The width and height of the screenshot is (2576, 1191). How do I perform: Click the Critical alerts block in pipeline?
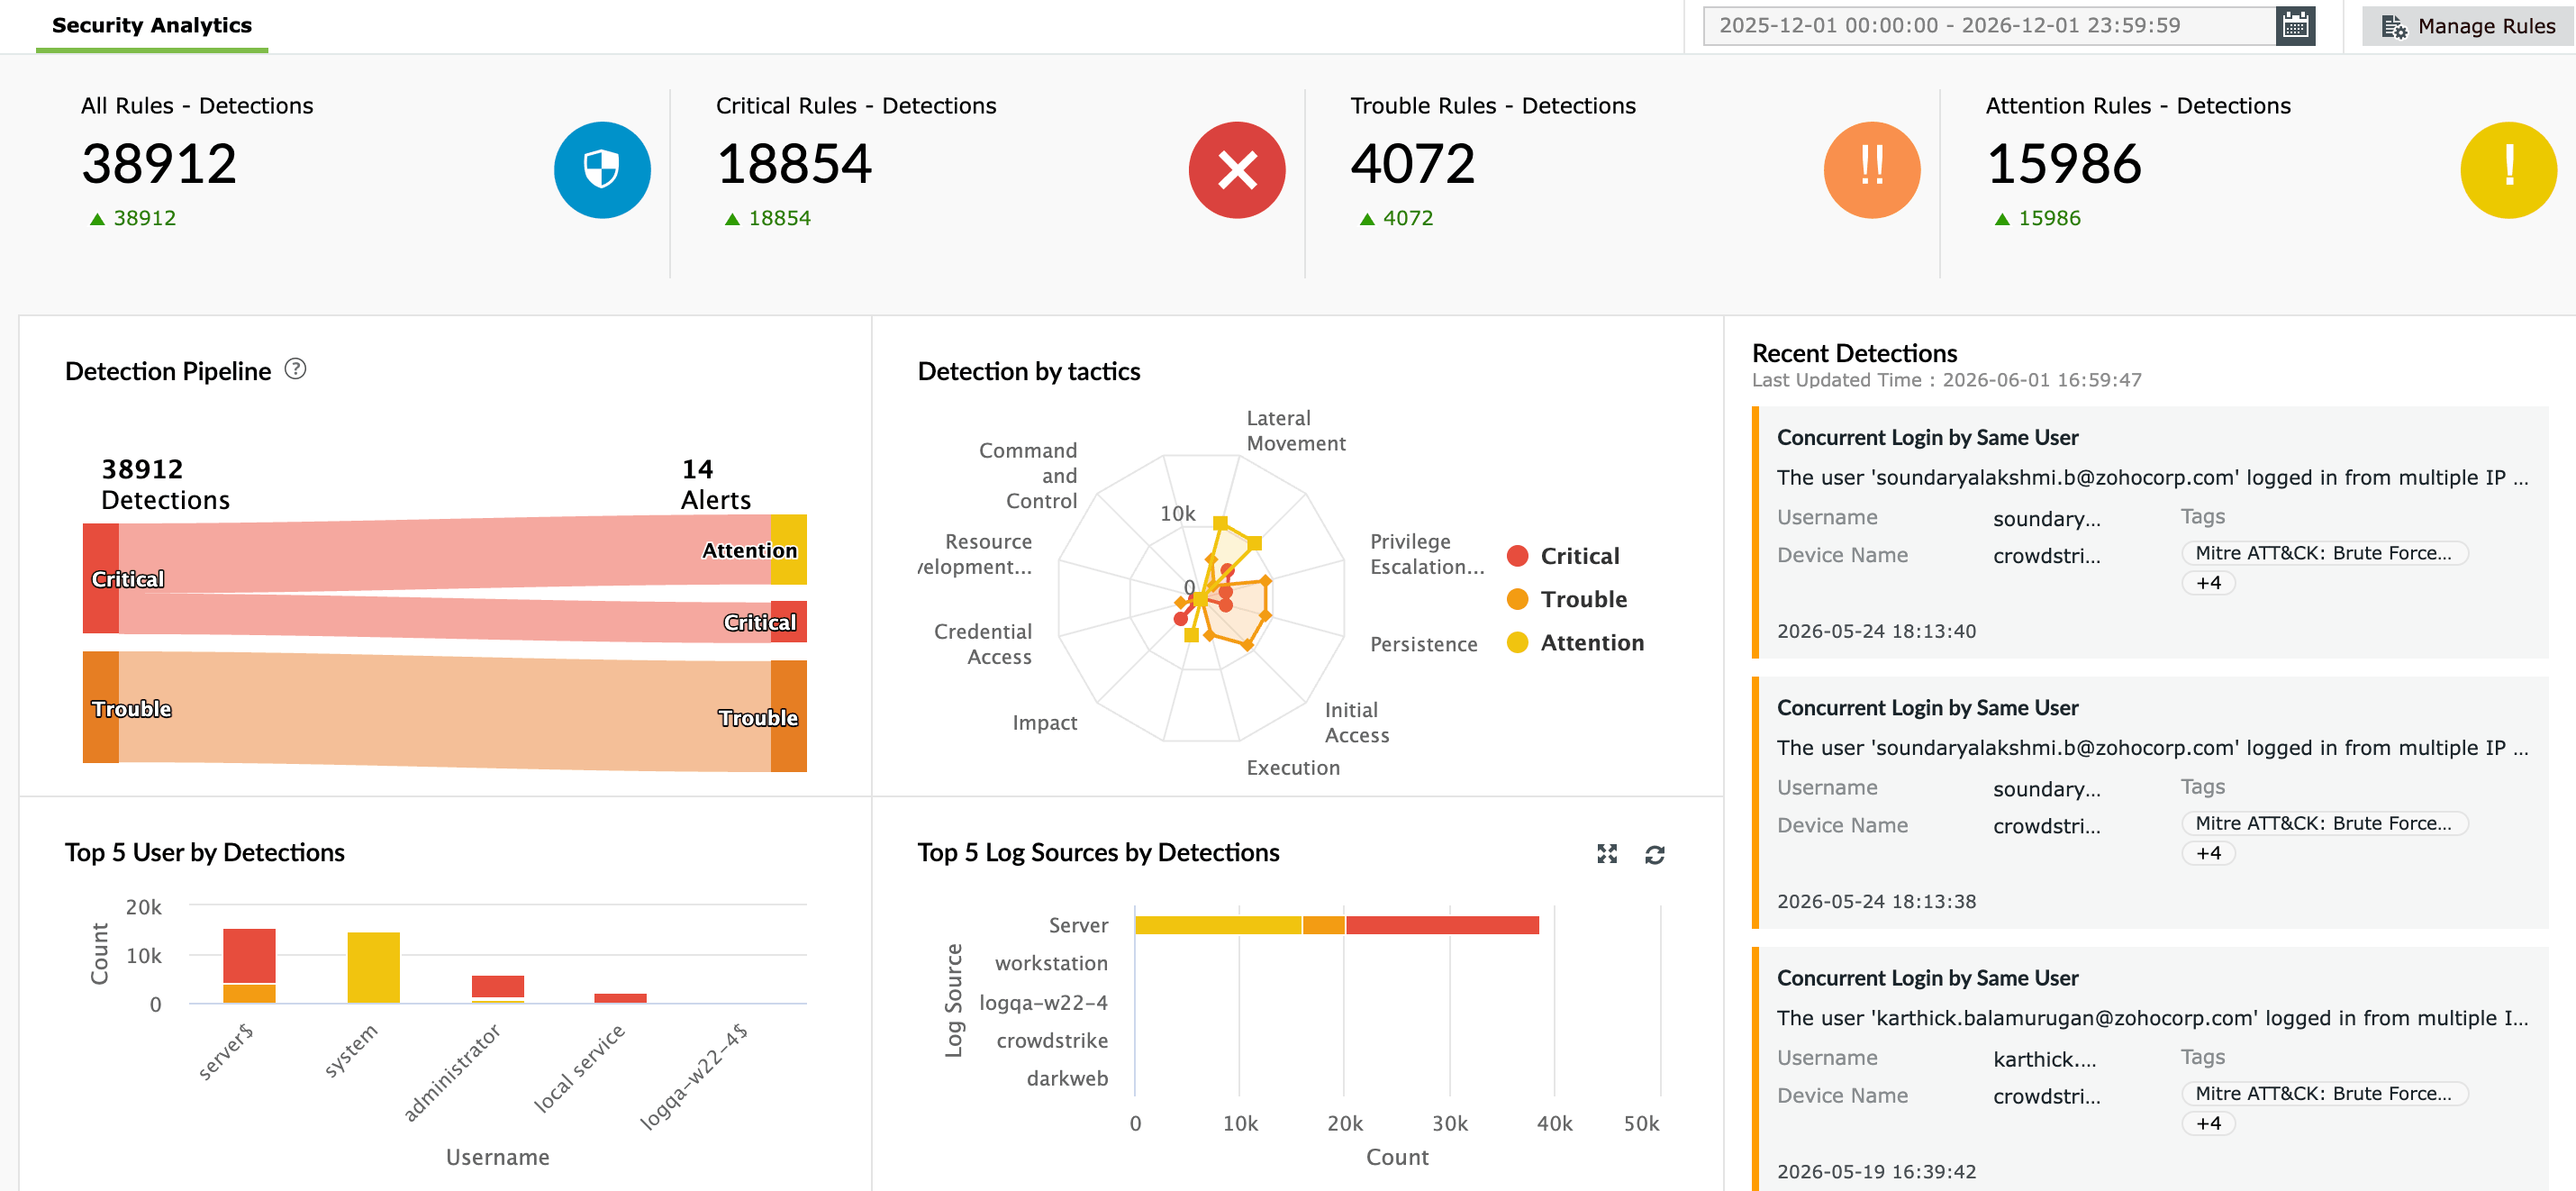(x=789, y=621)
